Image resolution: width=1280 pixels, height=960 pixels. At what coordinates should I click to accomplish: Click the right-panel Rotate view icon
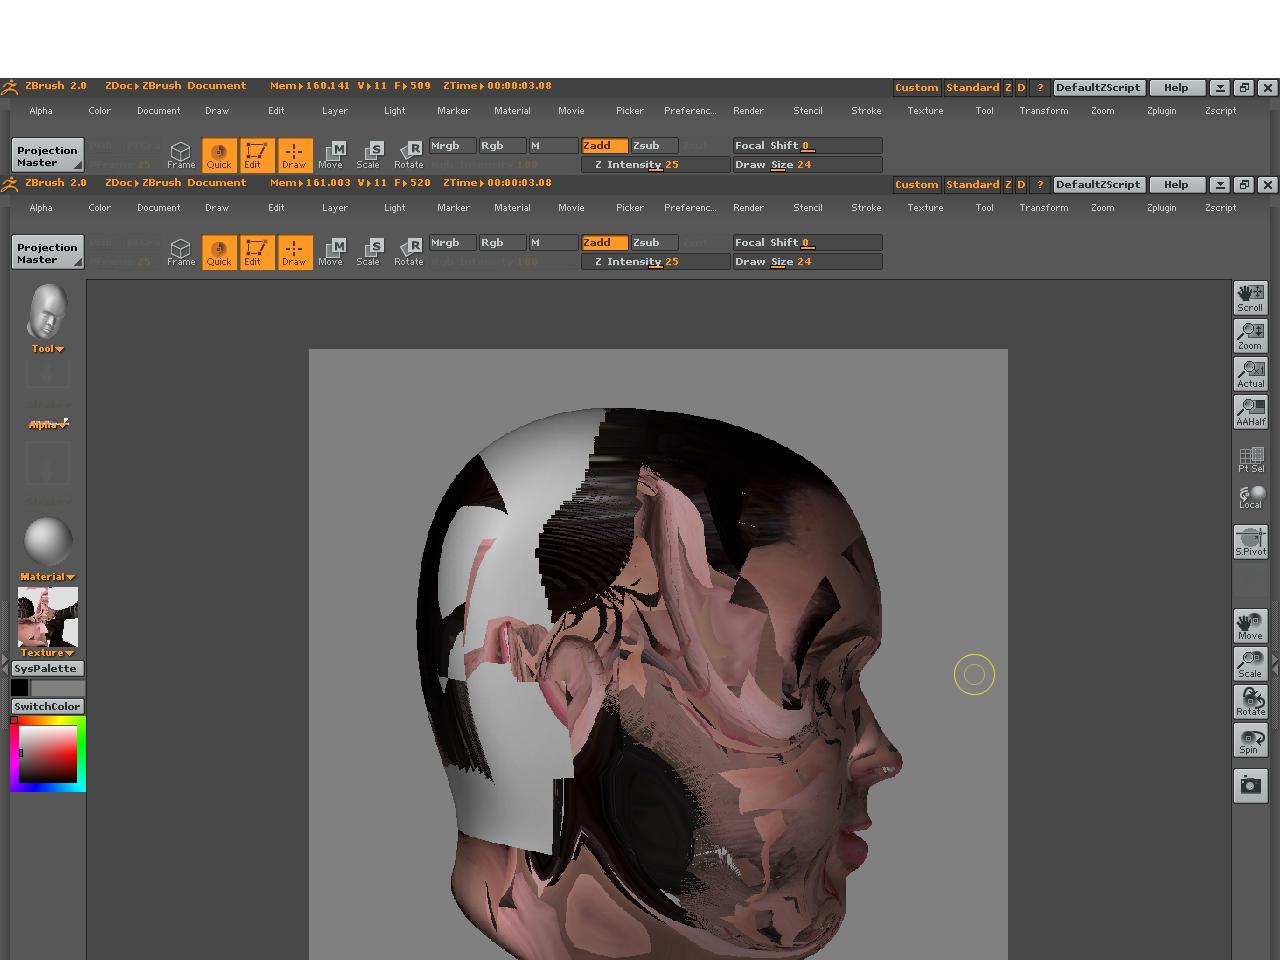1250,702
